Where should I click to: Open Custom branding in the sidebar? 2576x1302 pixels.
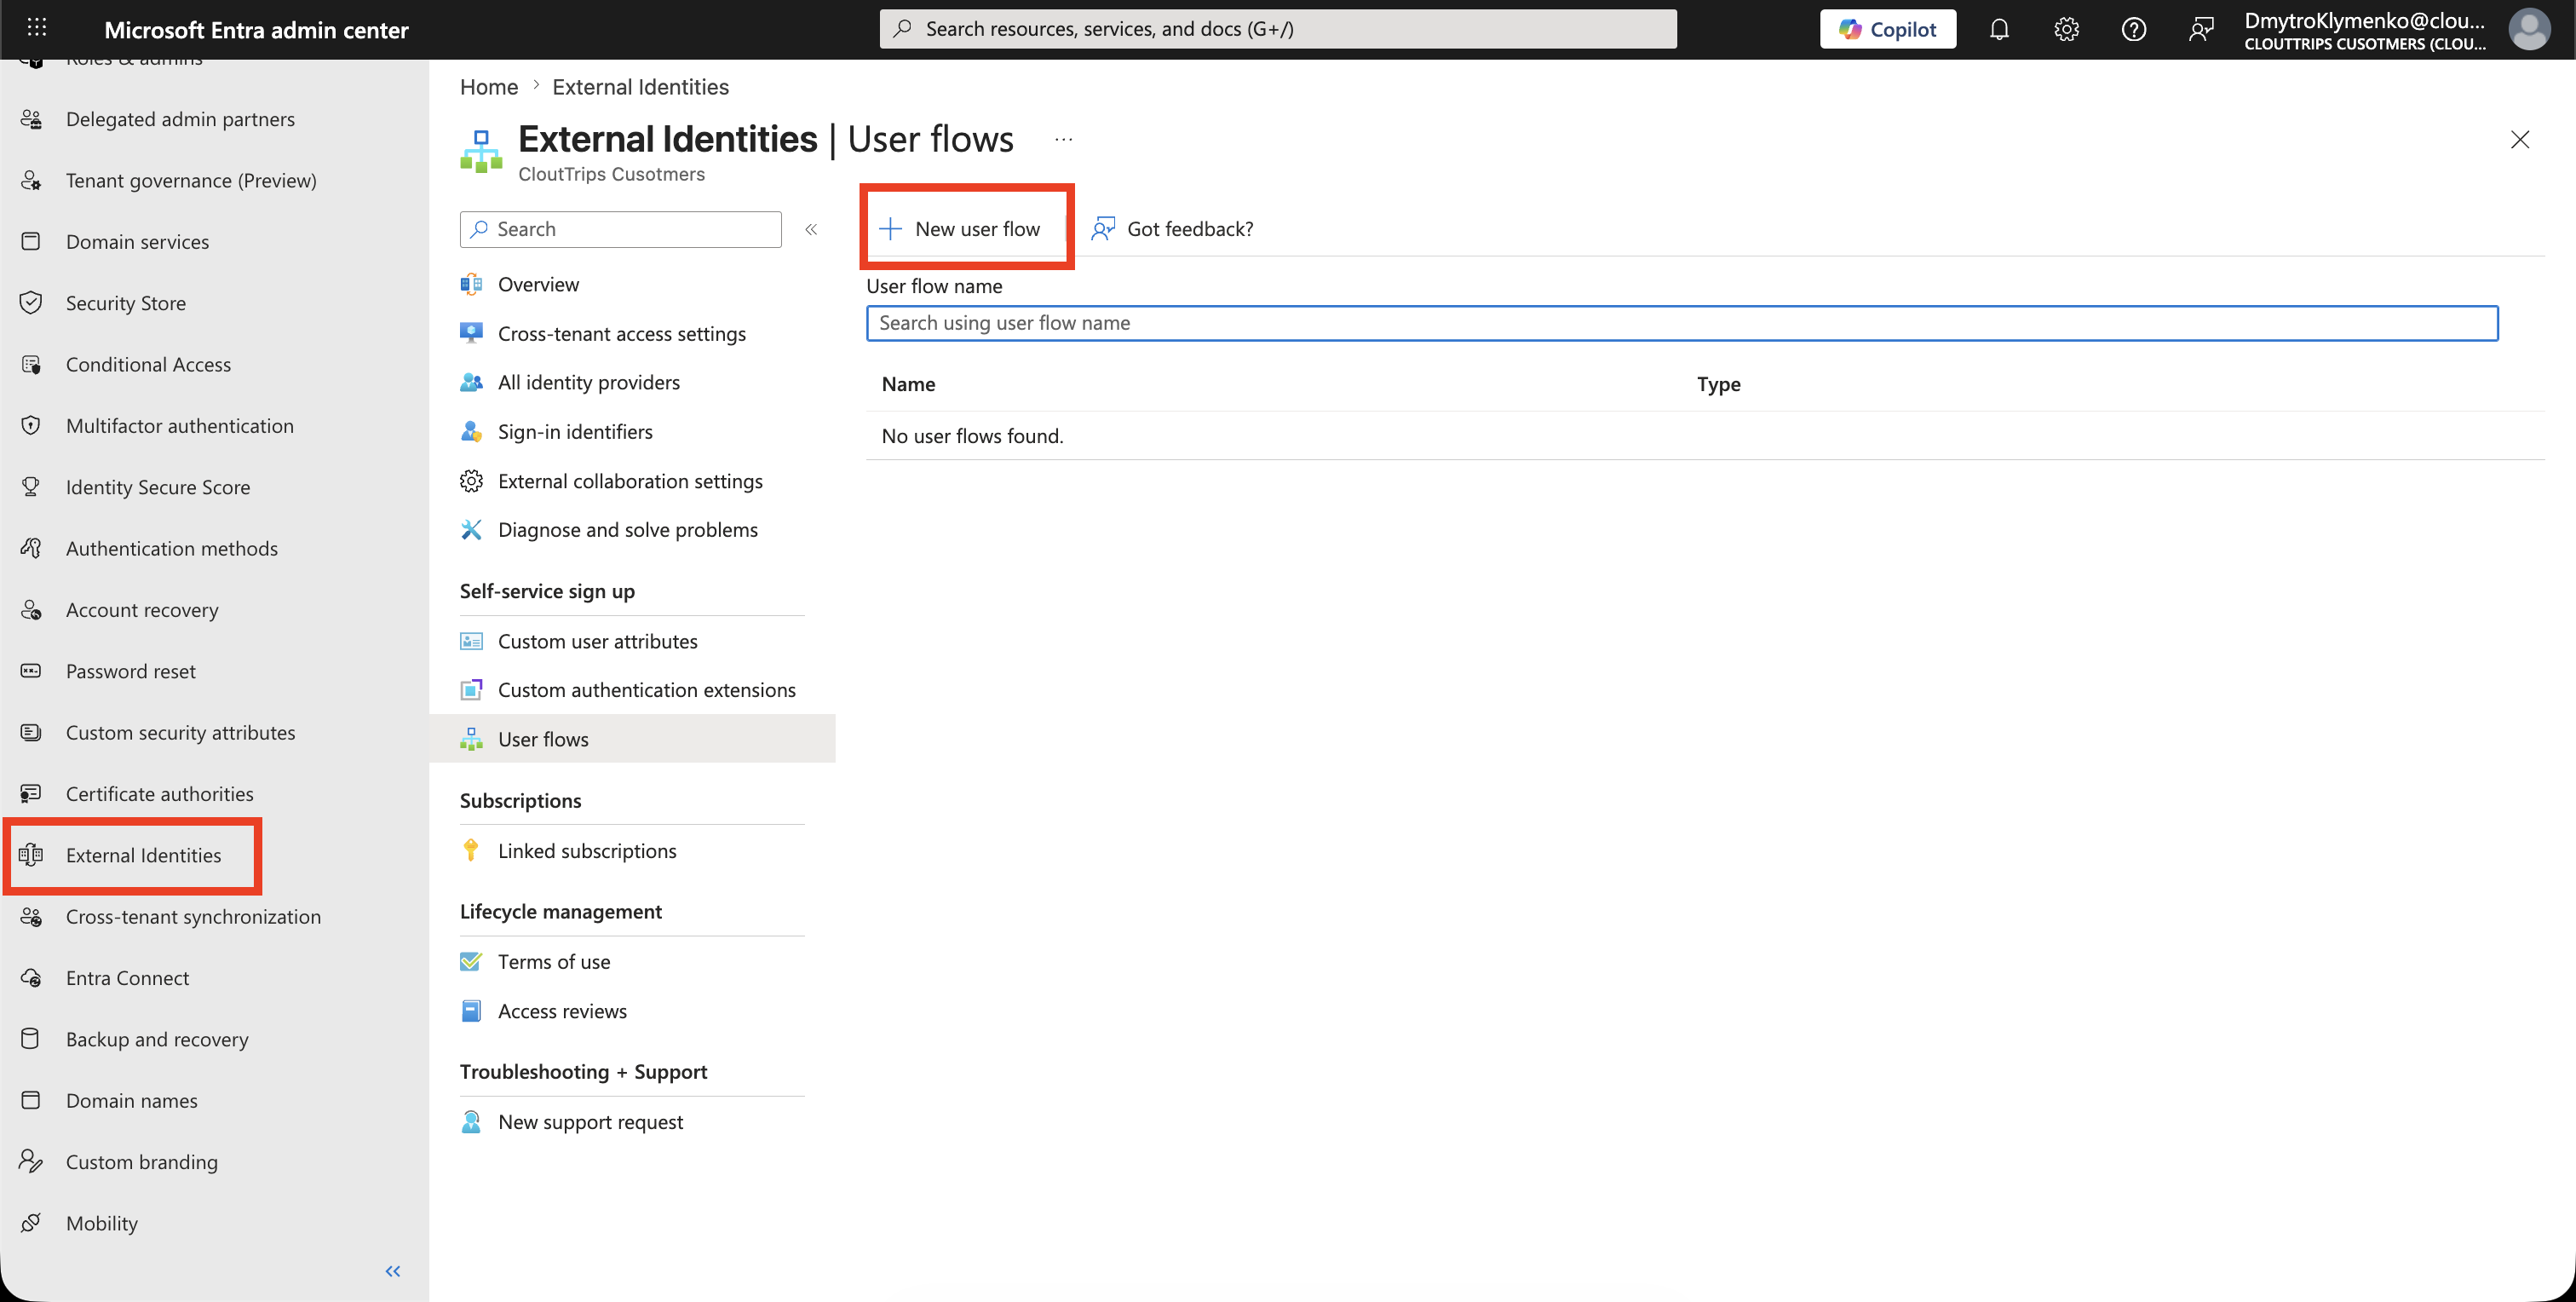[x=141, y=1161]
